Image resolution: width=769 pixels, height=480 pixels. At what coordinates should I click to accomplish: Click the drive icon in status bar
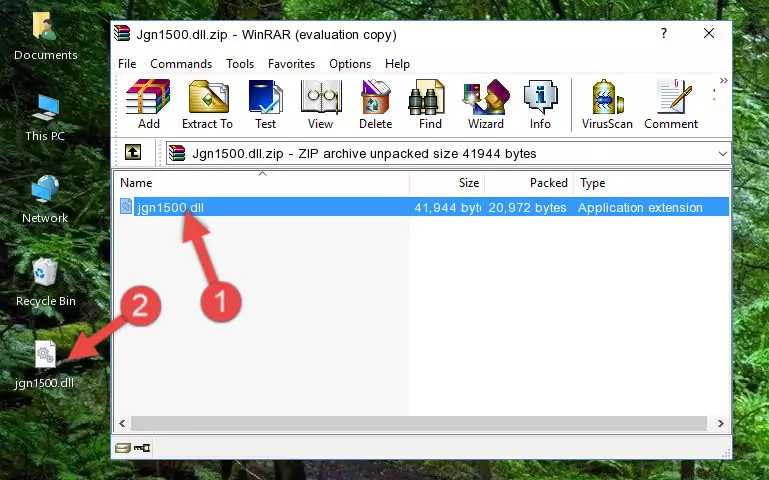(123, 448)
